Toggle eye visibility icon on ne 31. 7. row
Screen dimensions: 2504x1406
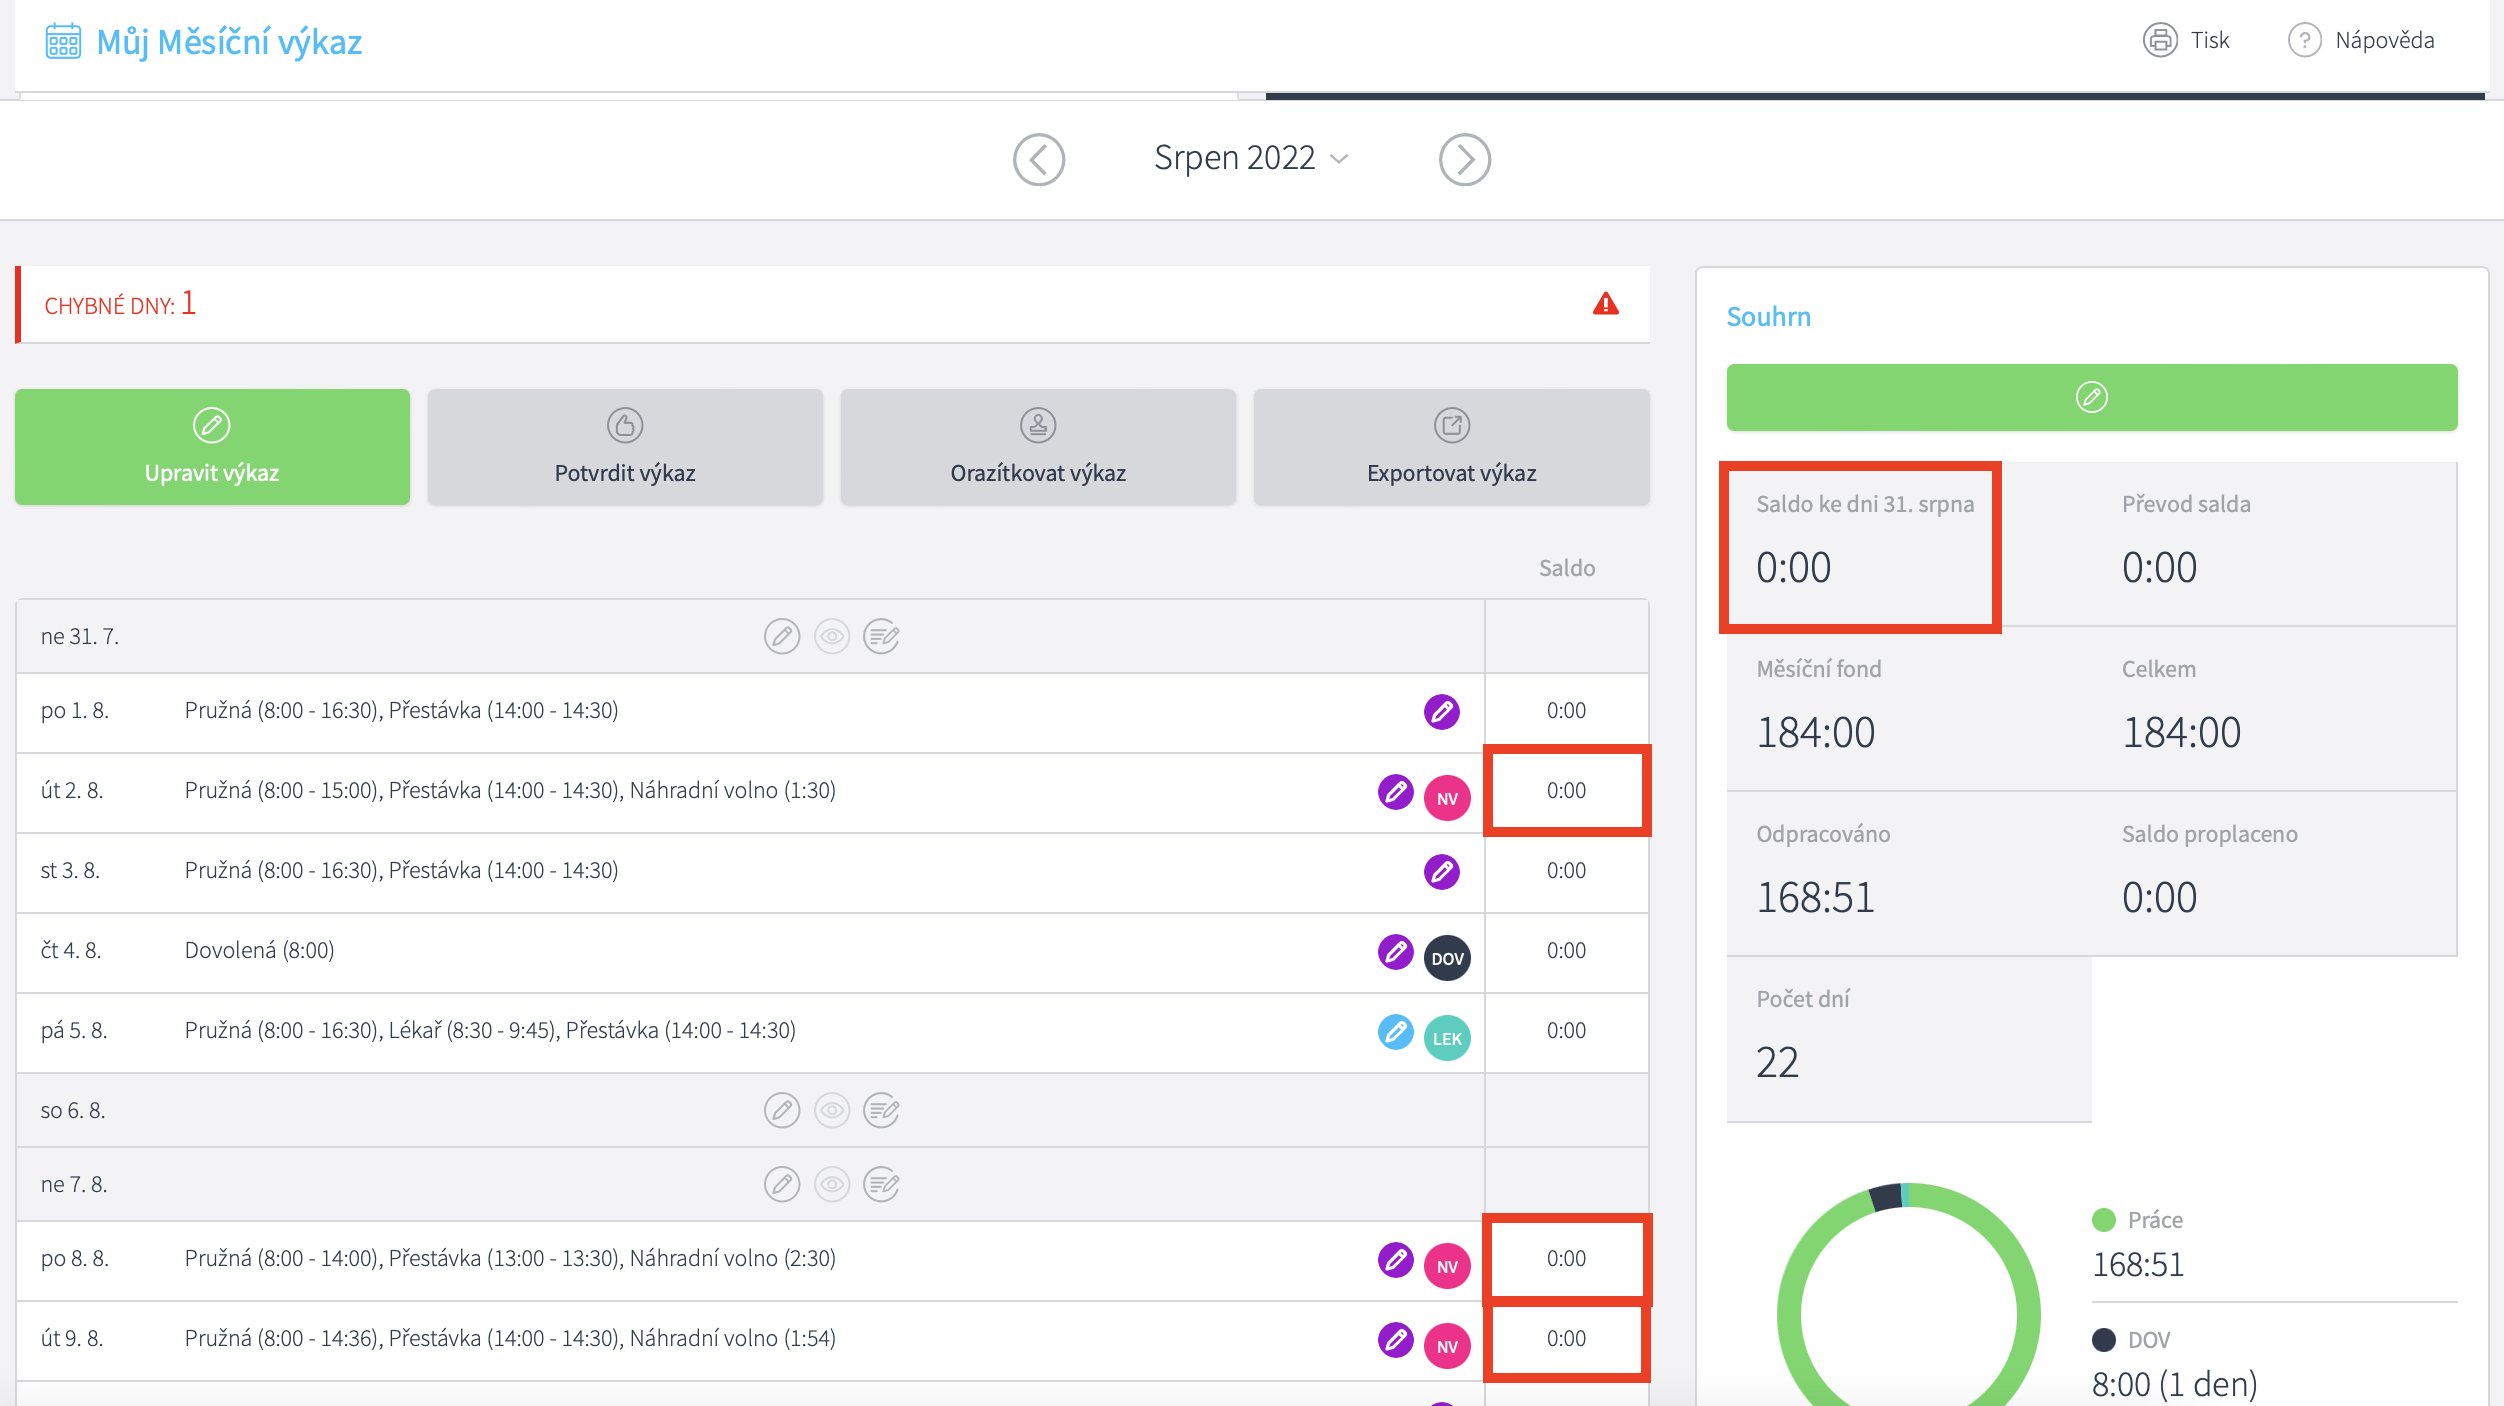tap(831, 636)
